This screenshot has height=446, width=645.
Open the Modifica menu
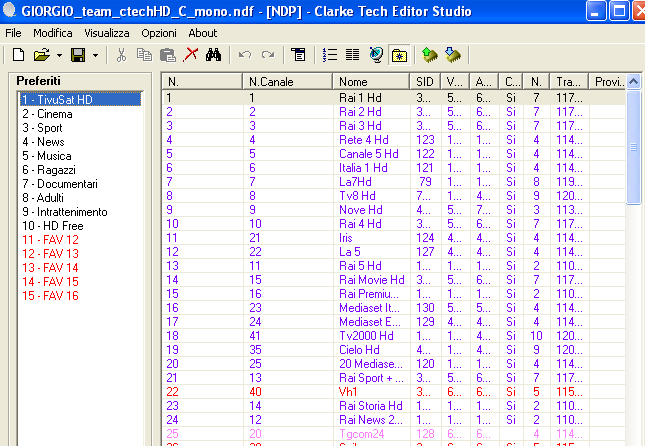coord(53,33)
